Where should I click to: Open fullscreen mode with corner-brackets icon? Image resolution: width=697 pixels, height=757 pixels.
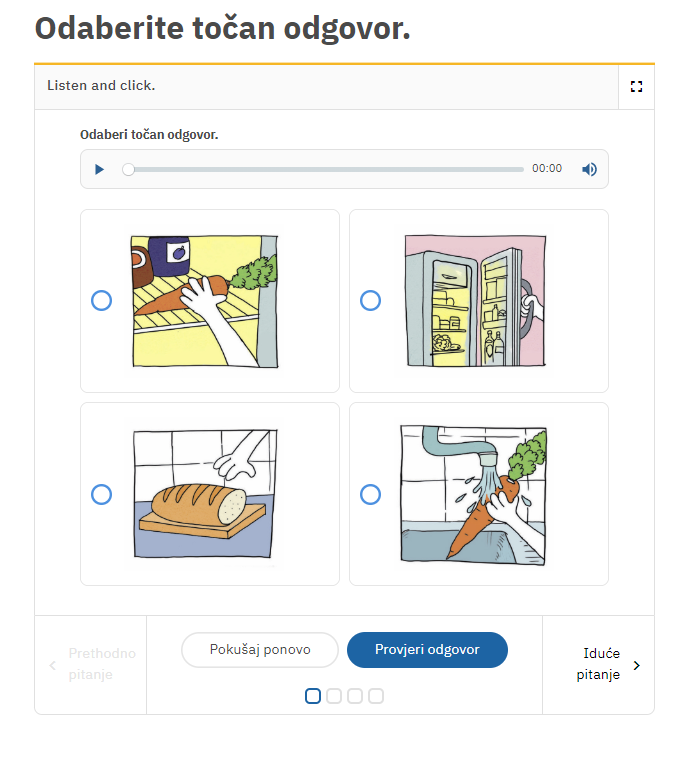[x=636, y=86]
